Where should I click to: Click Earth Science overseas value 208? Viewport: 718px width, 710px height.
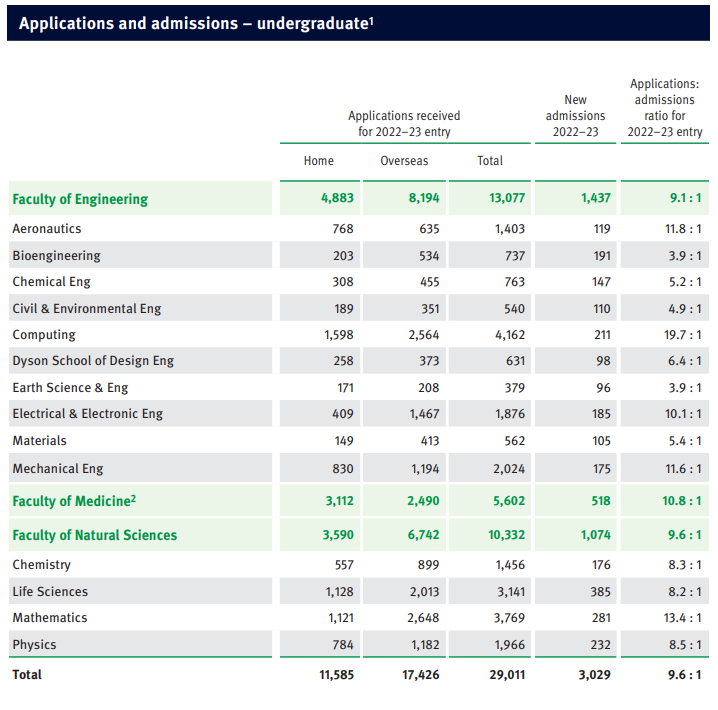click(x=429, y=388)
